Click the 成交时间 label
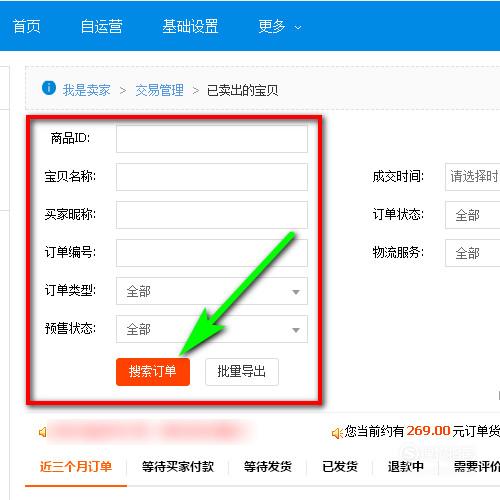 [x=398, y=176]
